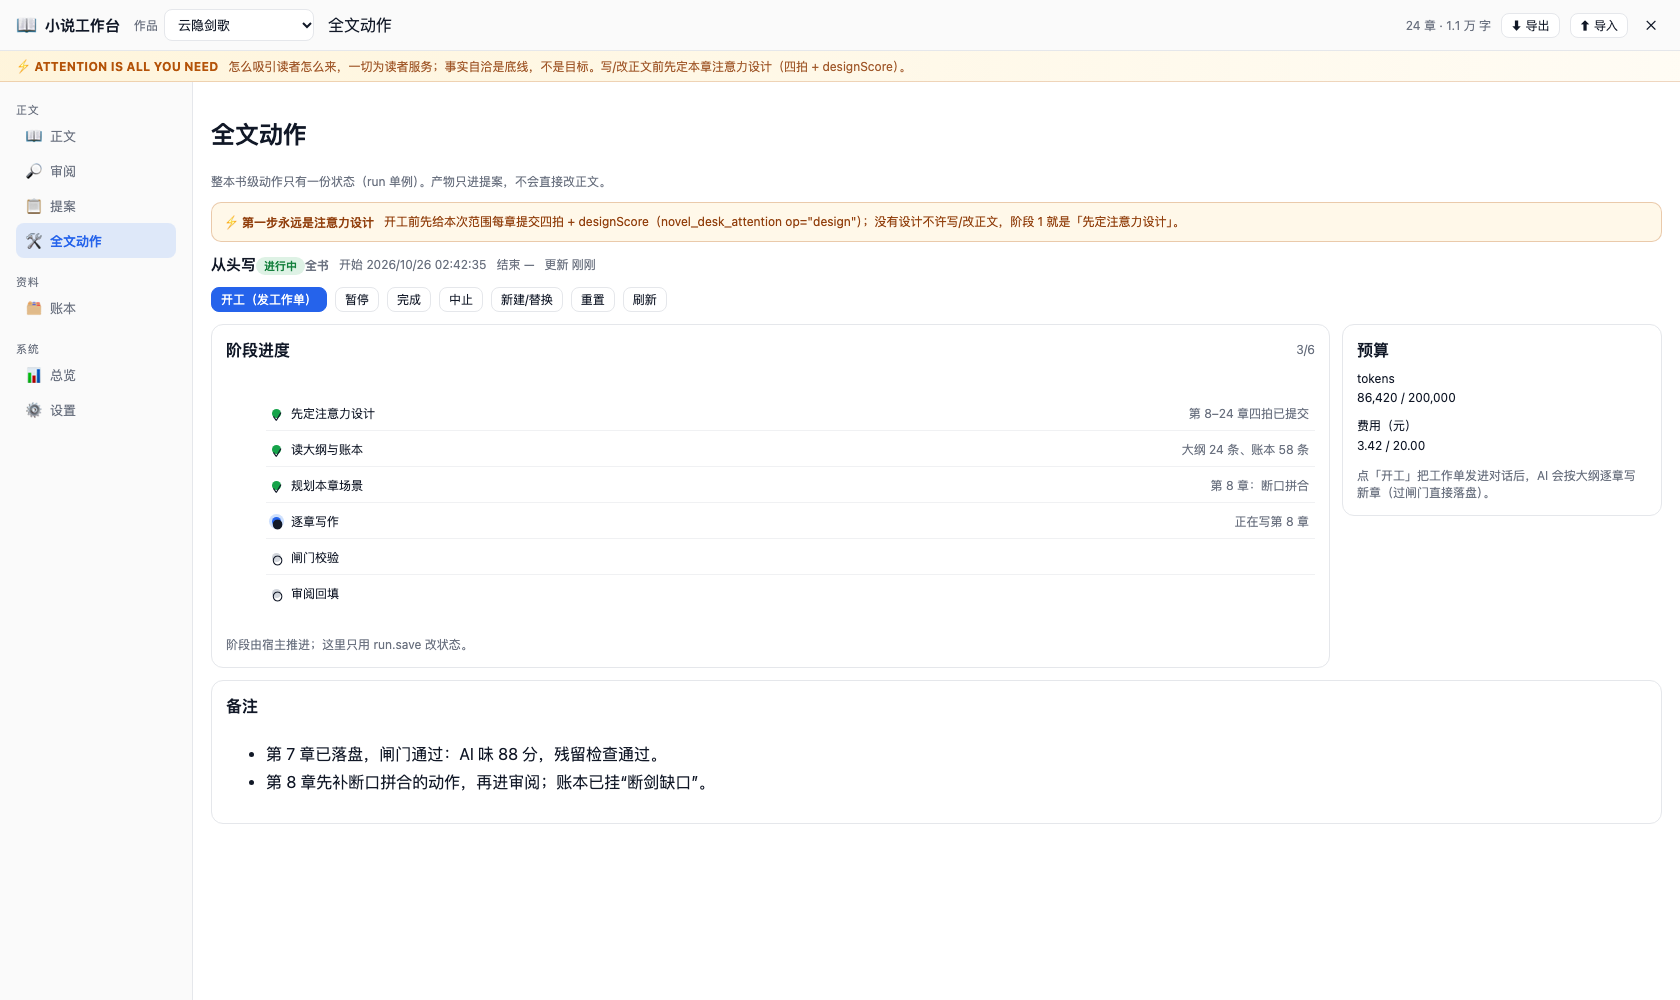This screenshot has width=1680, height=1000.
Task: Click the bar-chart icon for 总览
Action: coord(34,375)
